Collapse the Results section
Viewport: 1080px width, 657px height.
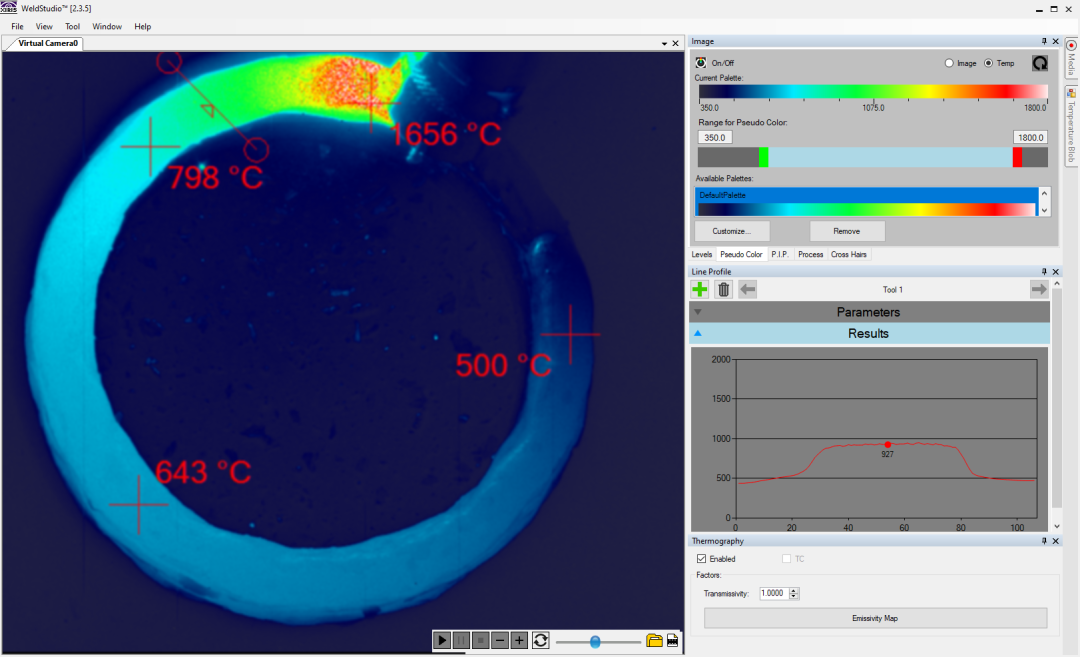(x=869, y=333)
